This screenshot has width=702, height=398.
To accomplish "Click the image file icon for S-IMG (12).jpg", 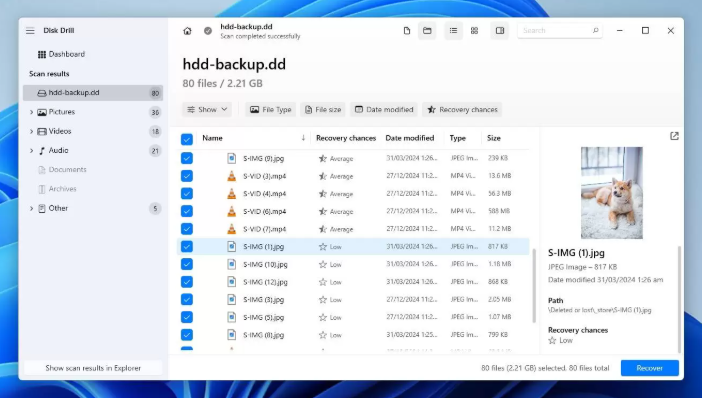I will tap(231, 282).
